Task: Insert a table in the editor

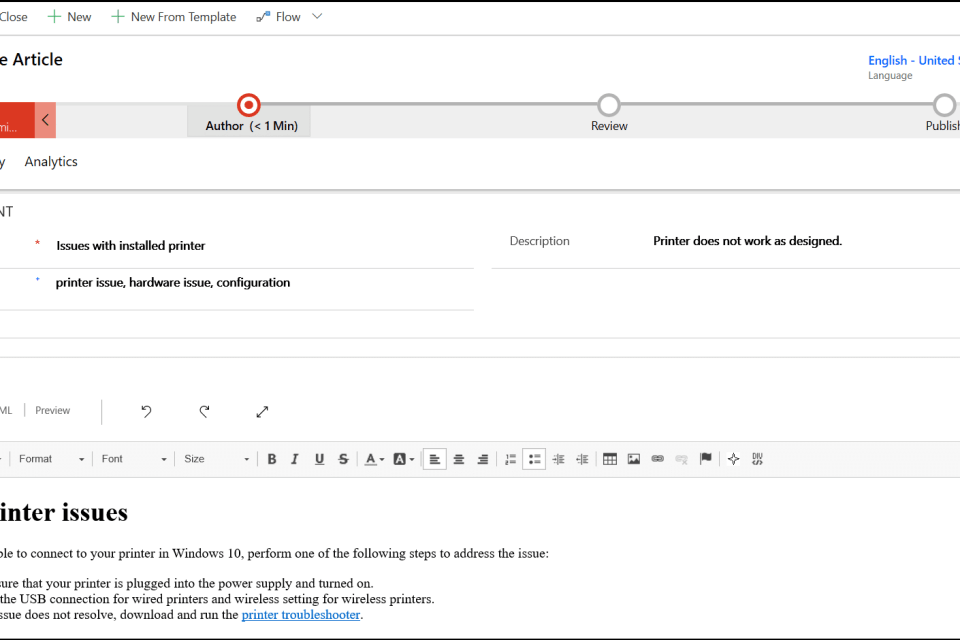Action: [610, 458]
